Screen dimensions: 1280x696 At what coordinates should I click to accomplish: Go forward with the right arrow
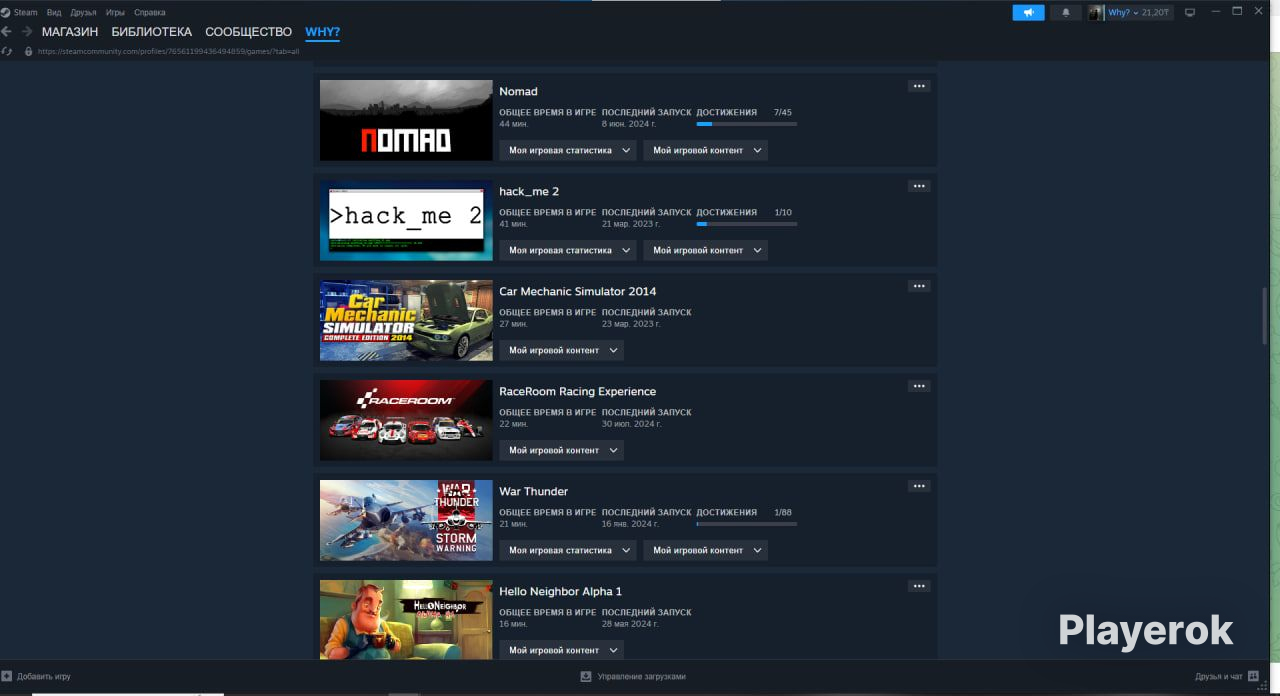pos(27,32)
